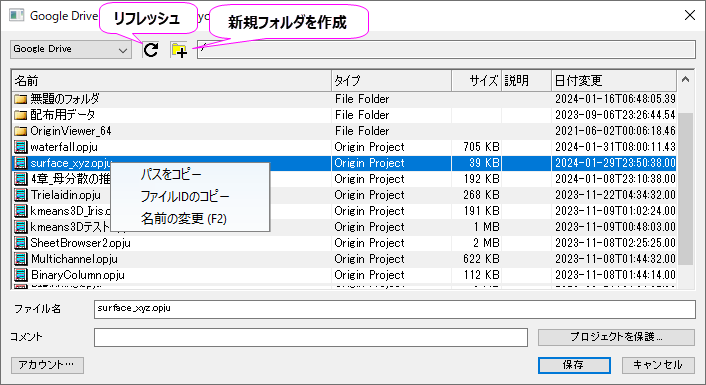Click the Multichannel.opju file icon
The width and height of the screenshot is (706, 385).
[21, 259]
